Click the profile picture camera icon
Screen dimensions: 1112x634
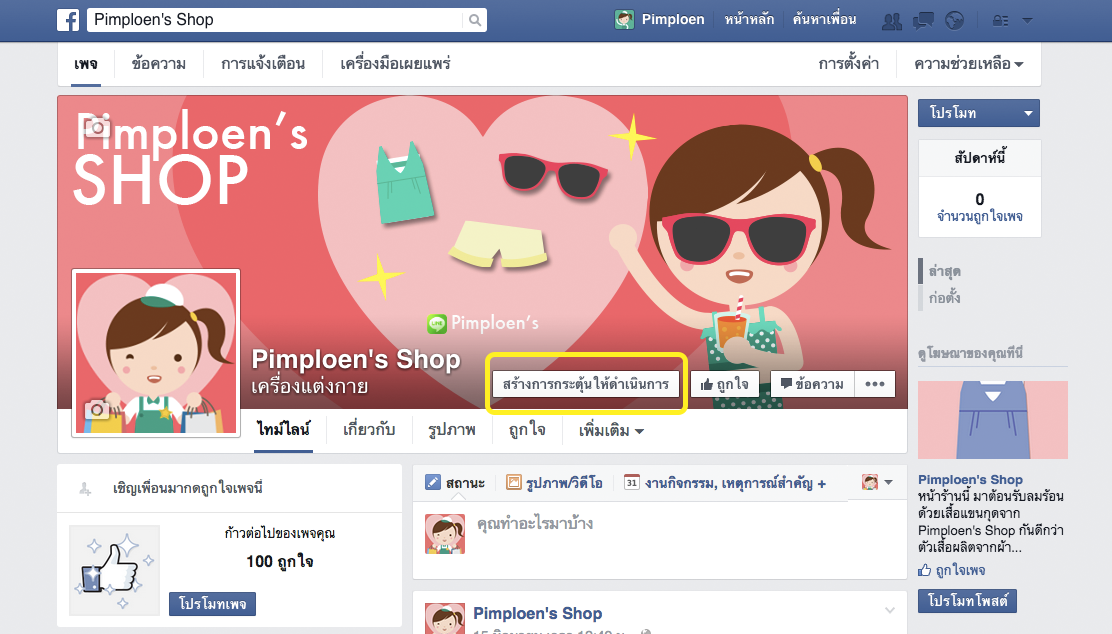click(97, 409)
